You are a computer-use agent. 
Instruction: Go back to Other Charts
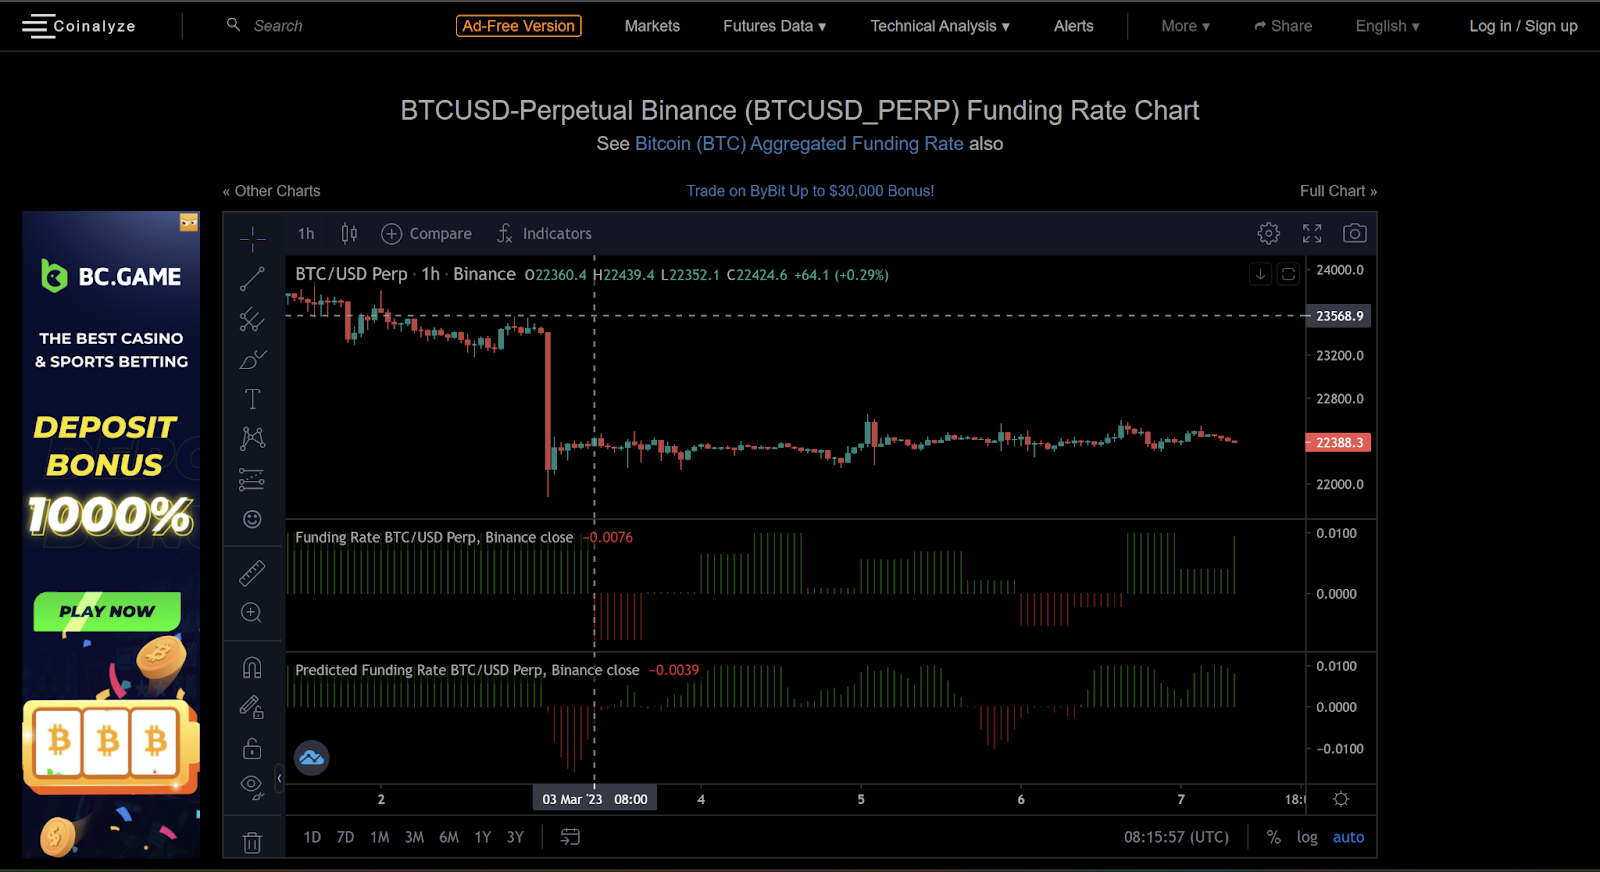click(271, 191)
